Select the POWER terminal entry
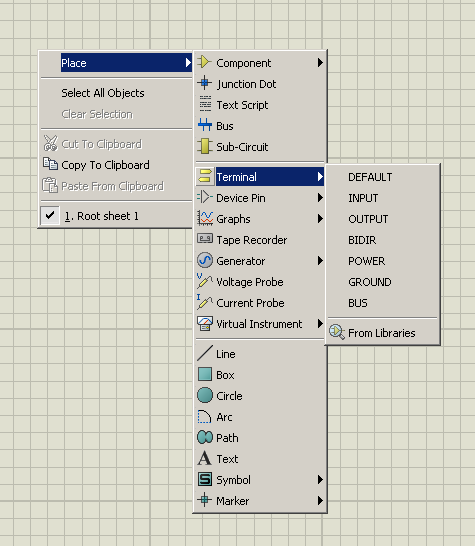The height and width of the screenshot is (546, 475). tap(366, 261)
